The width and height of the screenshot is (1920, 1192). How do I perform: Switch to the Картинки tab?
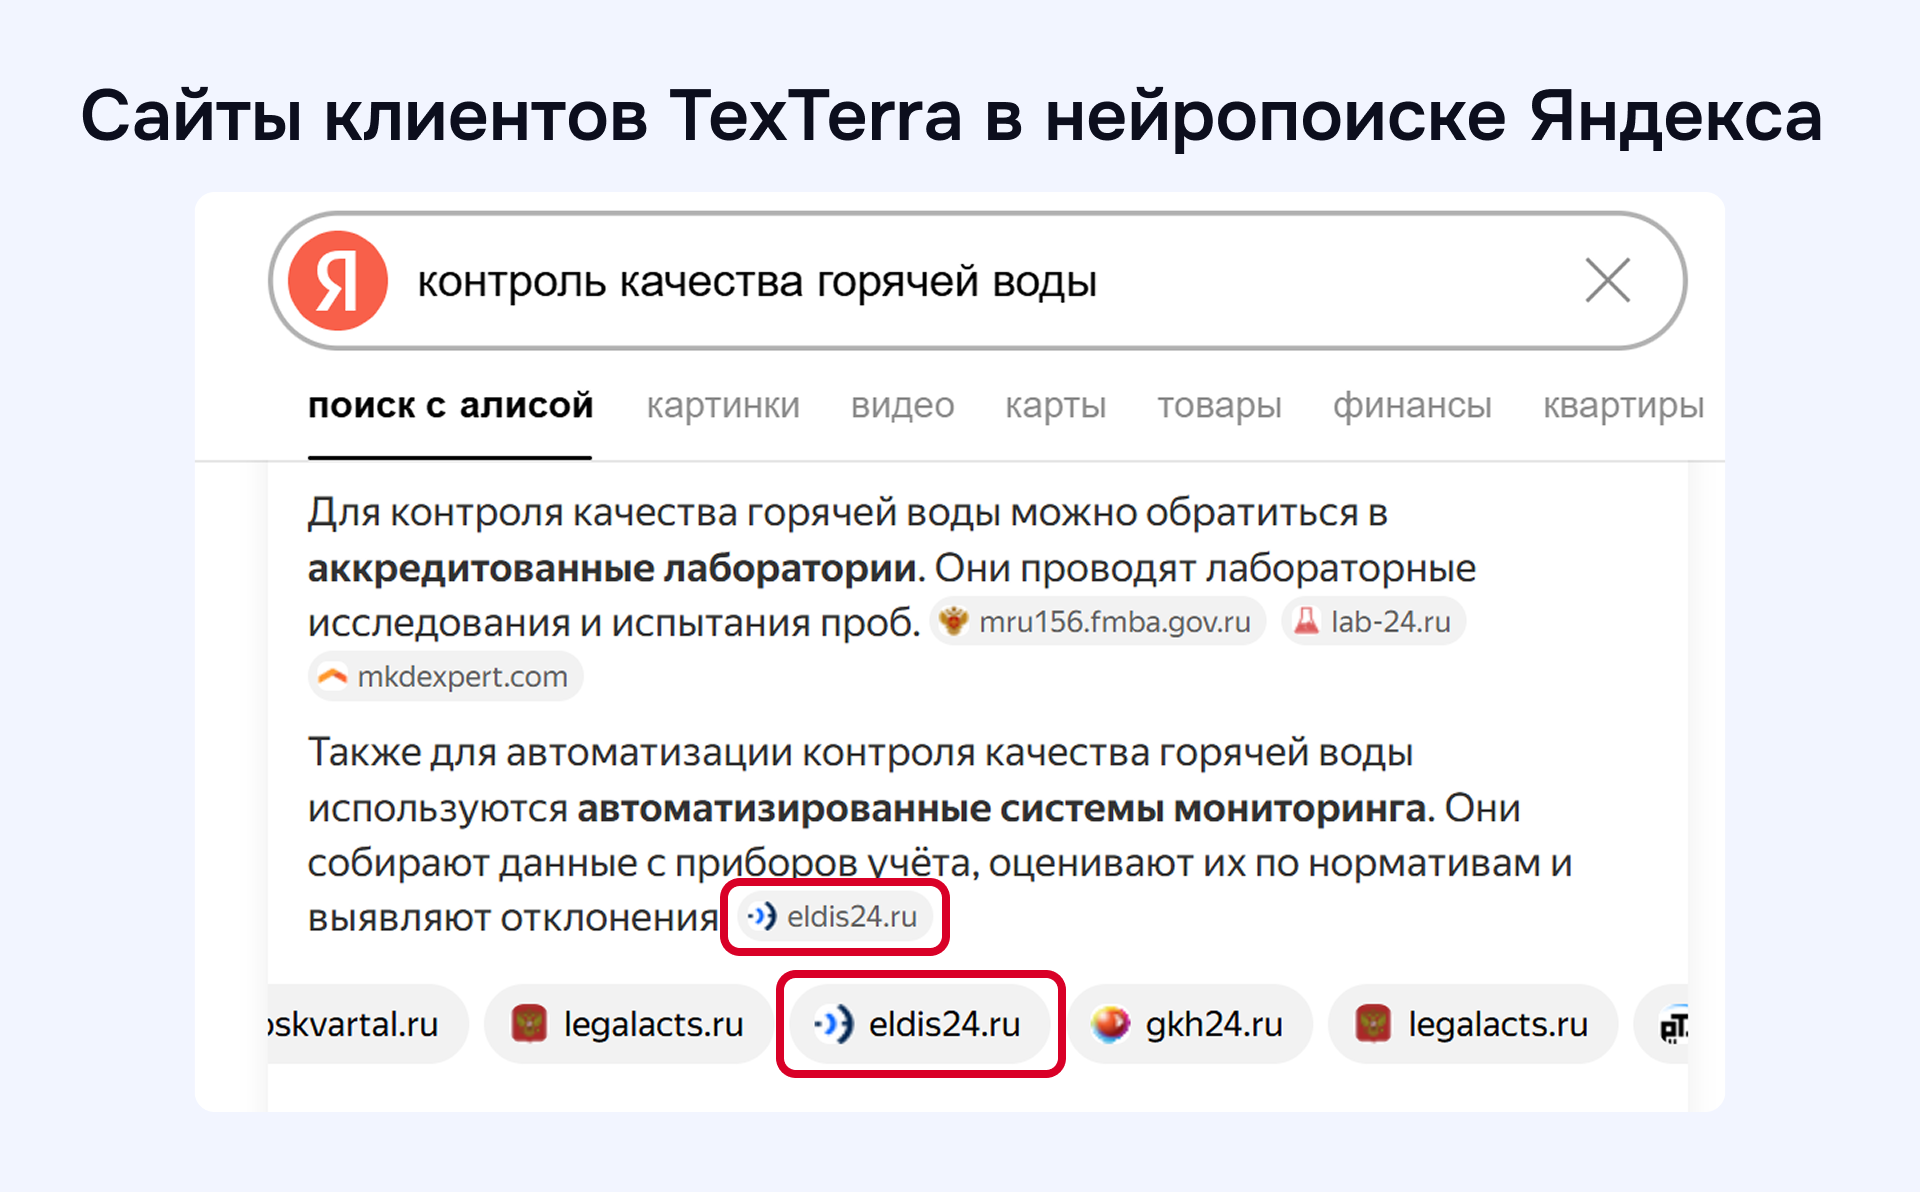[x=722, y=406]
